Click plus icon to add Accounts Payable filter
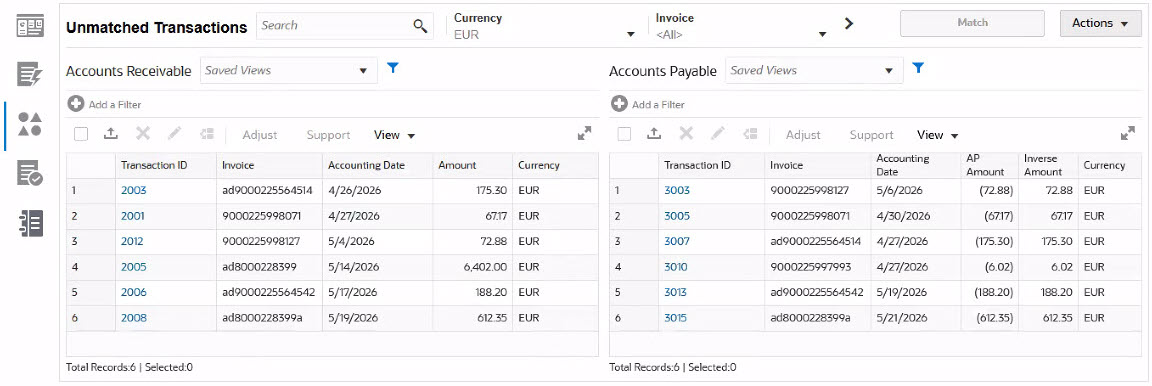Screen dimensions: 1152x386 (619, 104)
